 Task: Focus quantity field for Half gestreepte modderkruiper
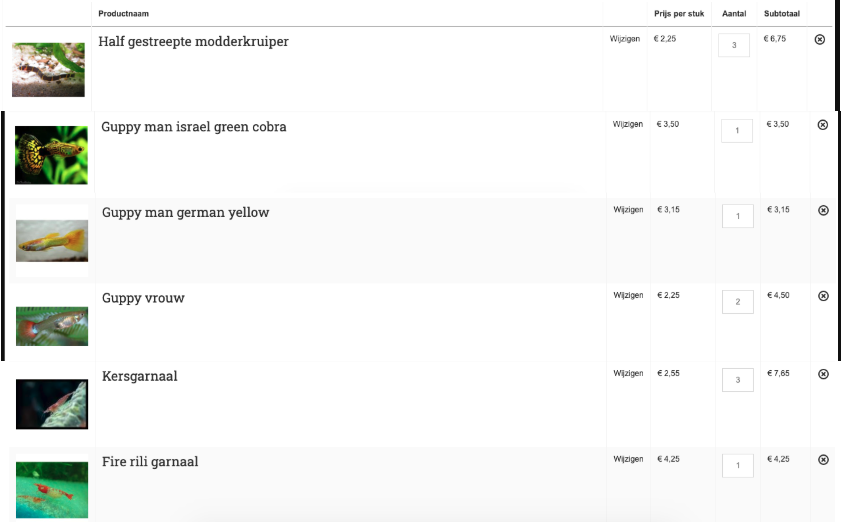(734, 45)
